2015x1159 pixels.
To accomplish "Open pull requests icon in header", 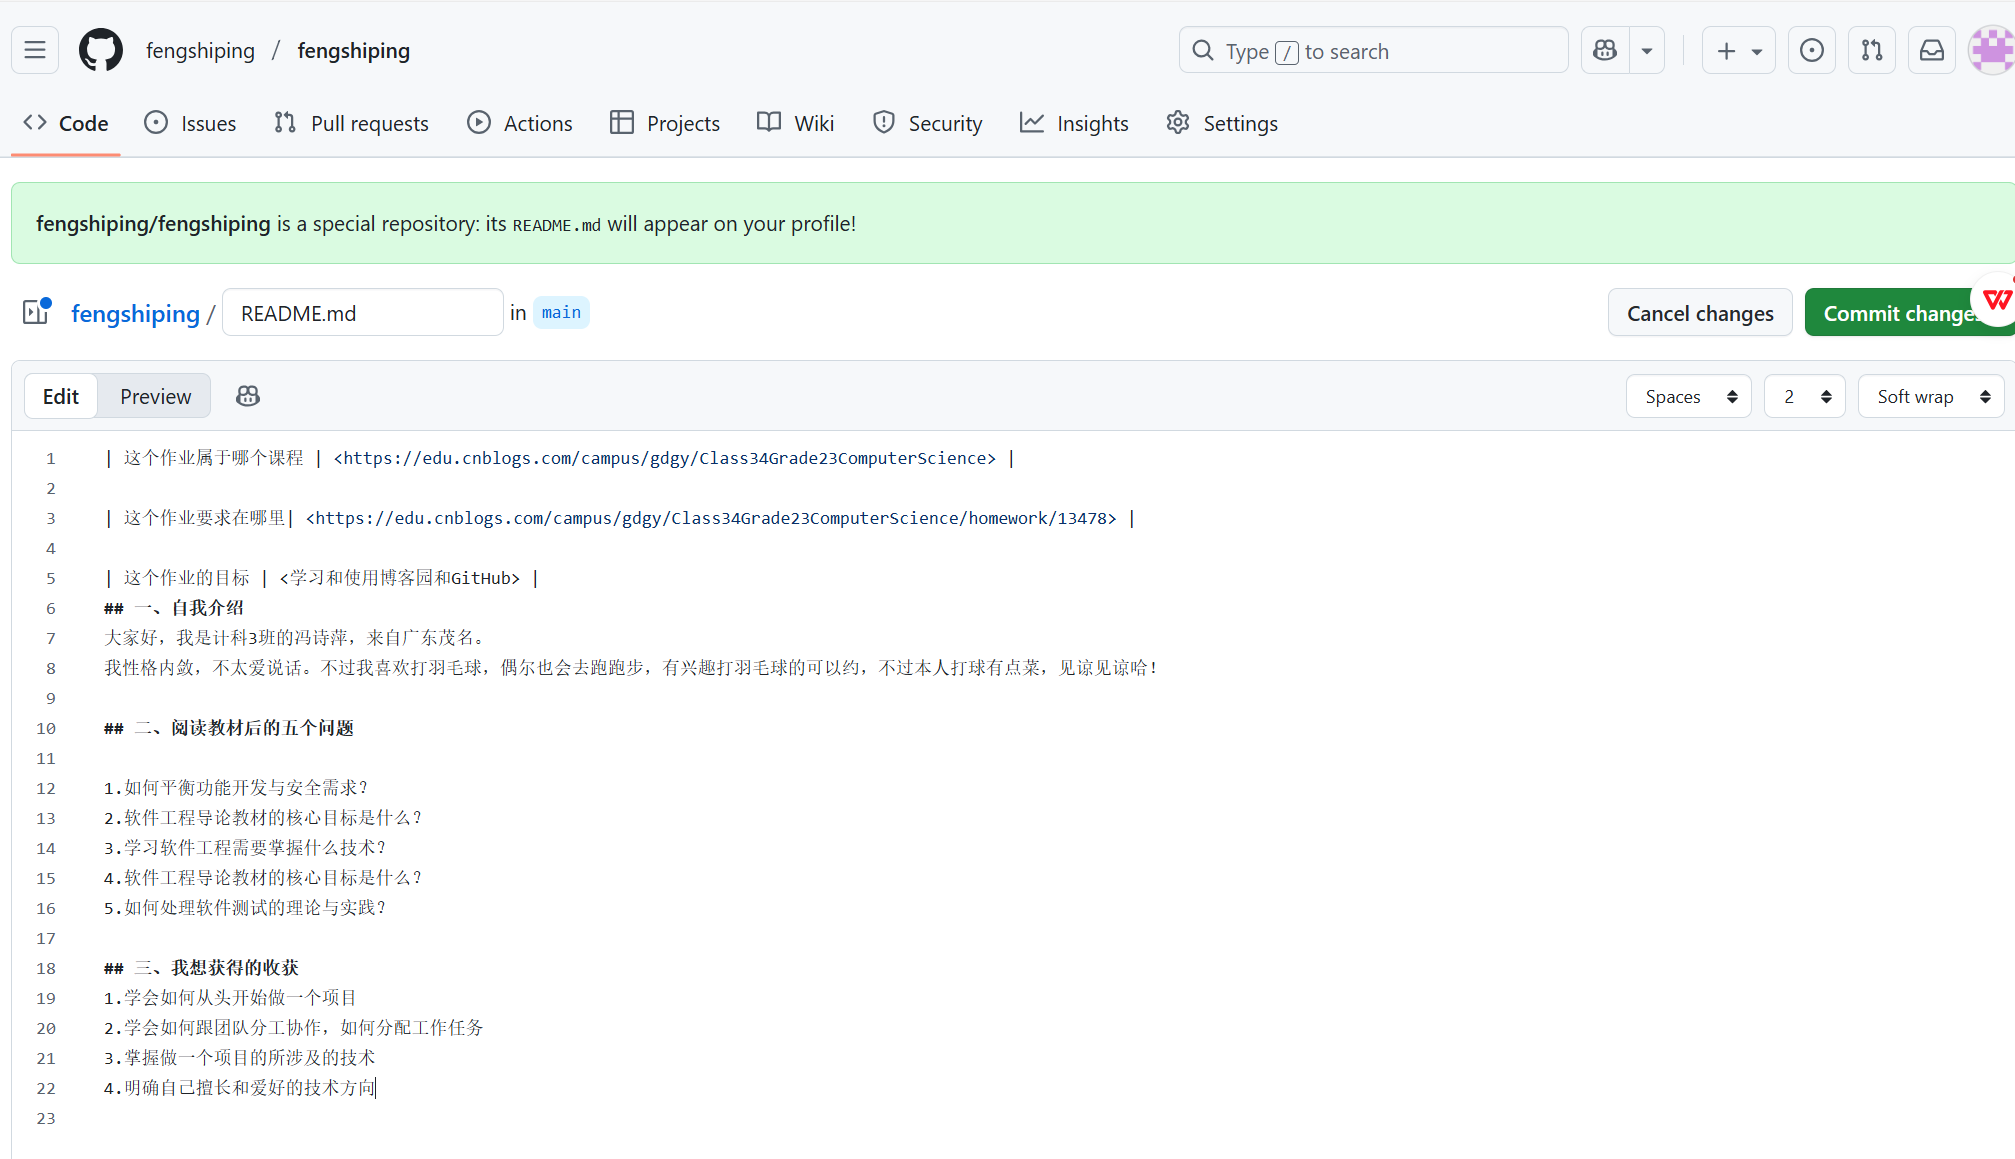I will click(1871, 50).
